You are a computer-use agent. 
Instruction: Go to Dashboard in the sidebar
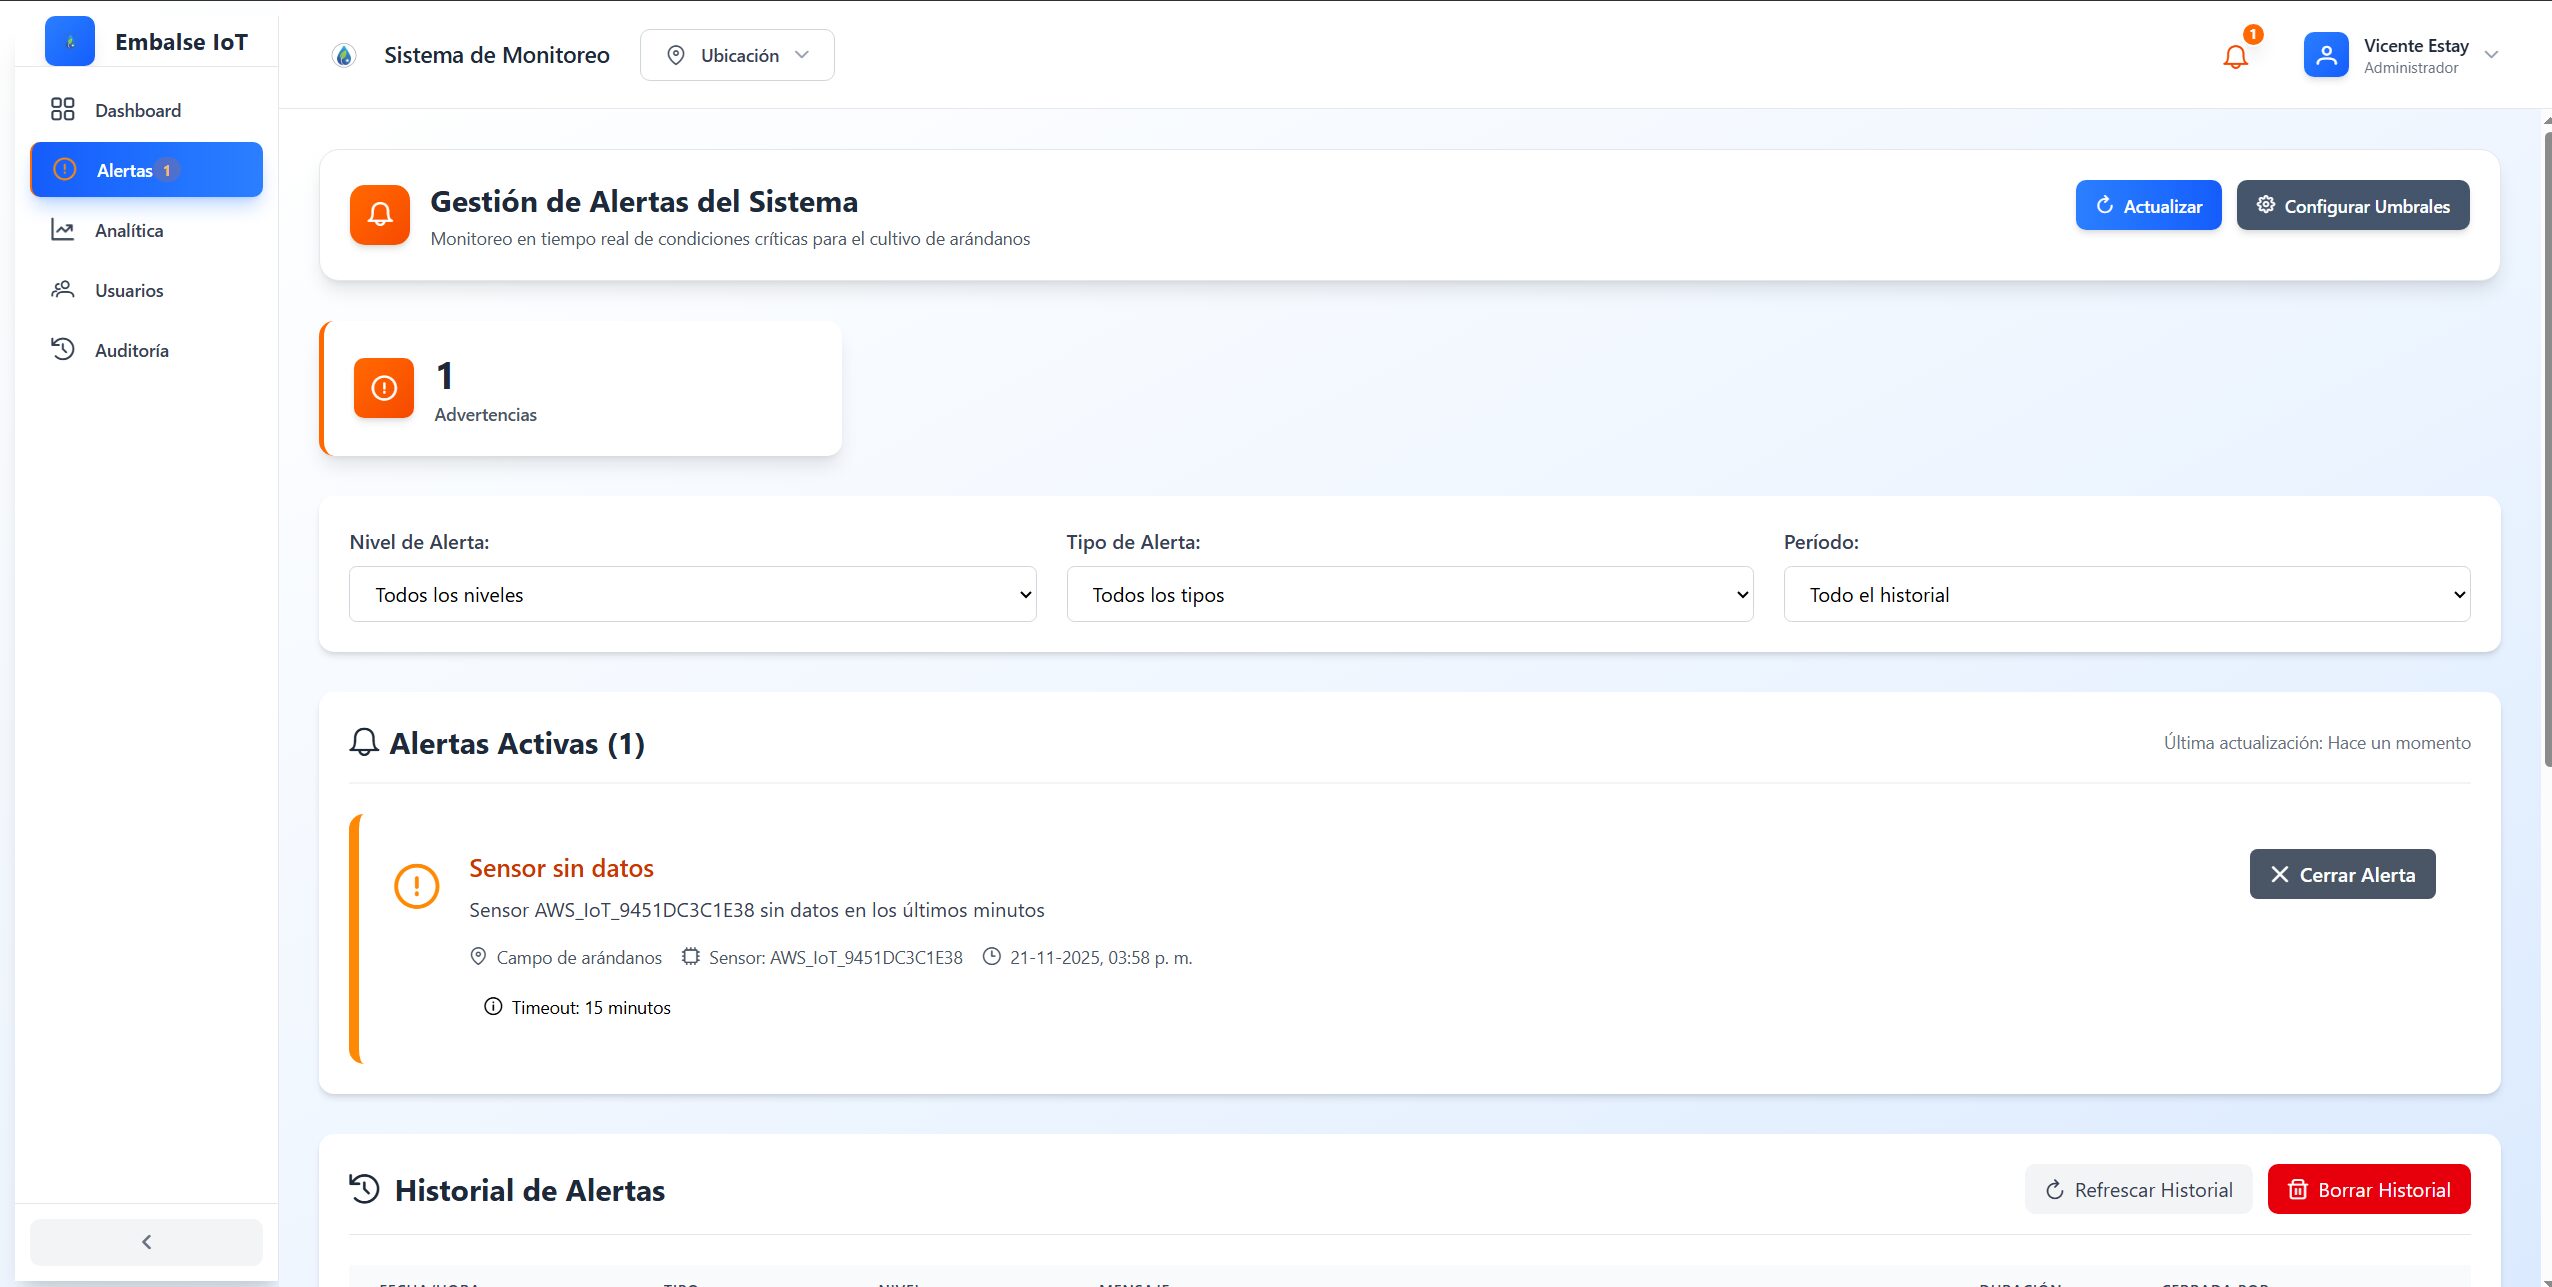coord(138,110)
